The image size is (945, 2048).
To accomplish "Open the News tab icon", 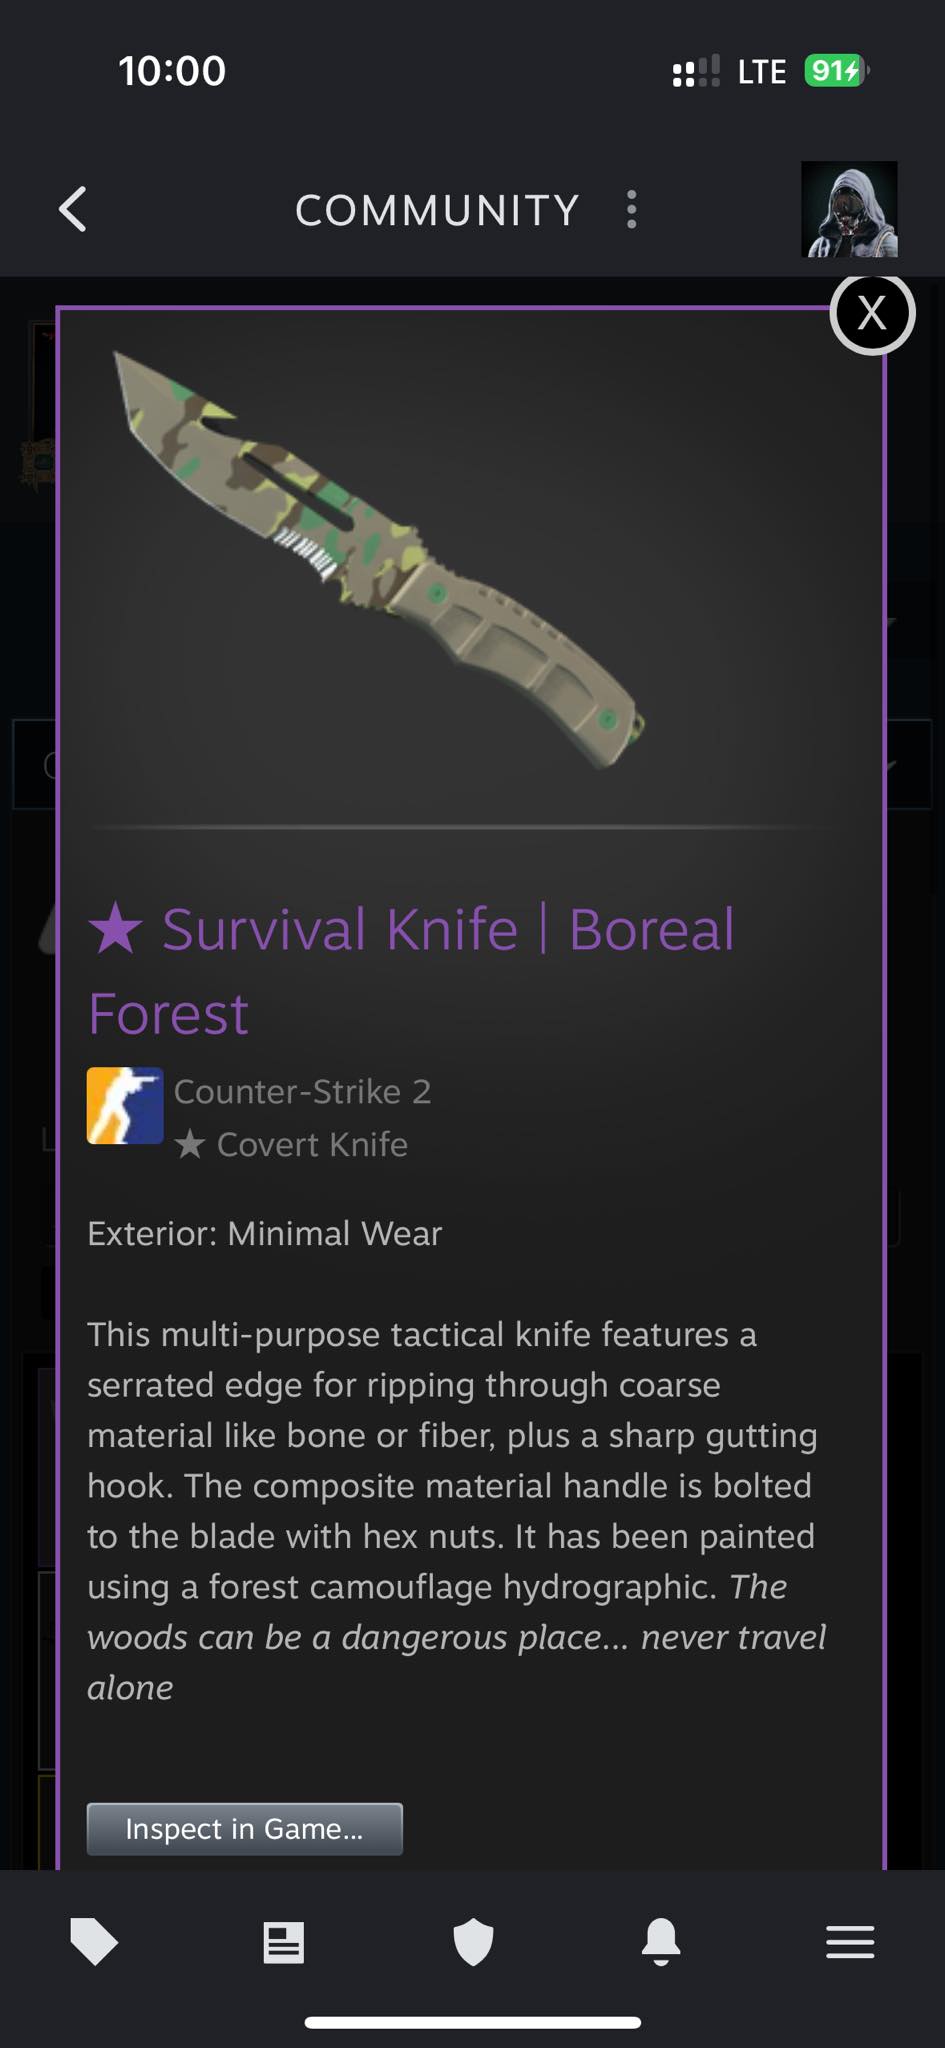I will tap(283, 1942).
